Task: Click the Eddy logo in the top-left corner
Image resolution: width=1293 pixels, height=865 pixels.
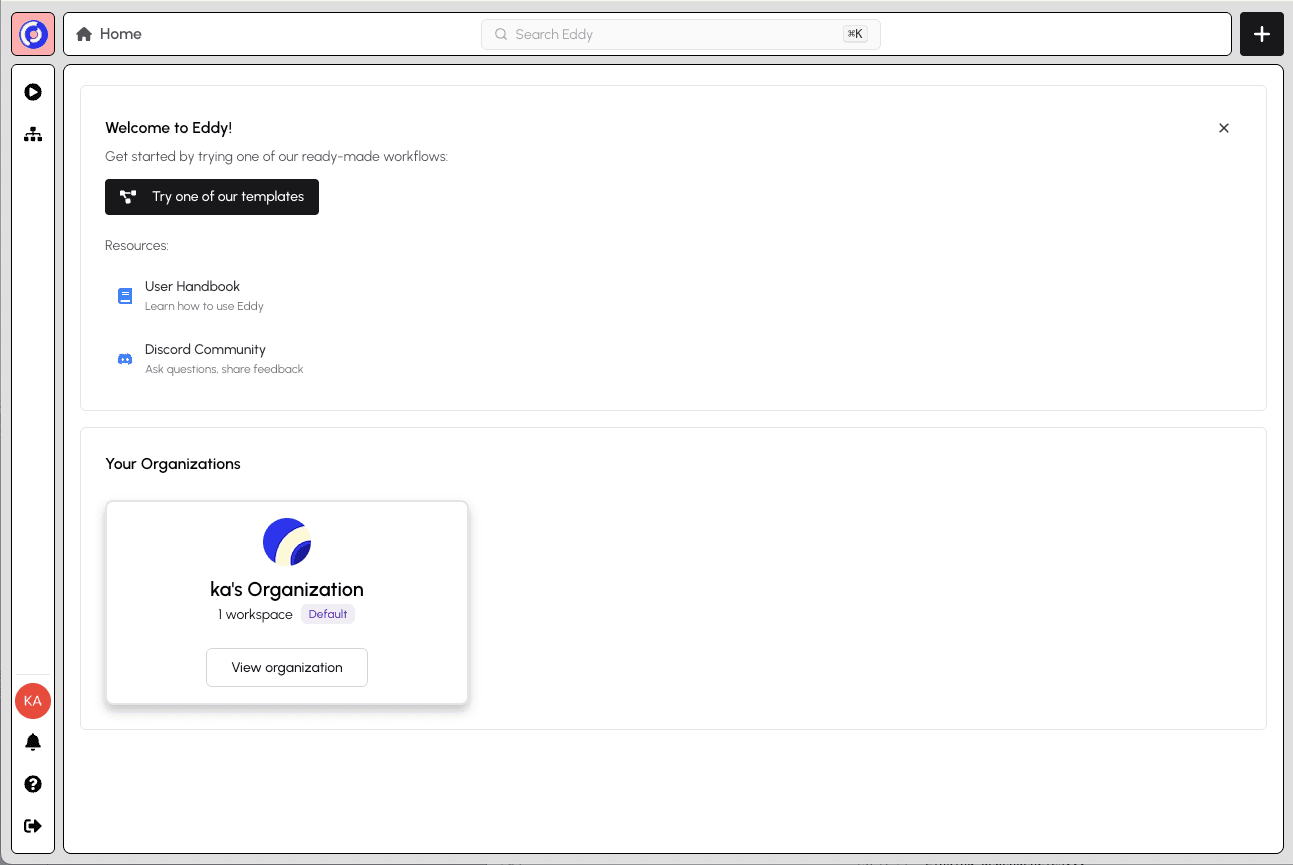Action: pos(33,33)
